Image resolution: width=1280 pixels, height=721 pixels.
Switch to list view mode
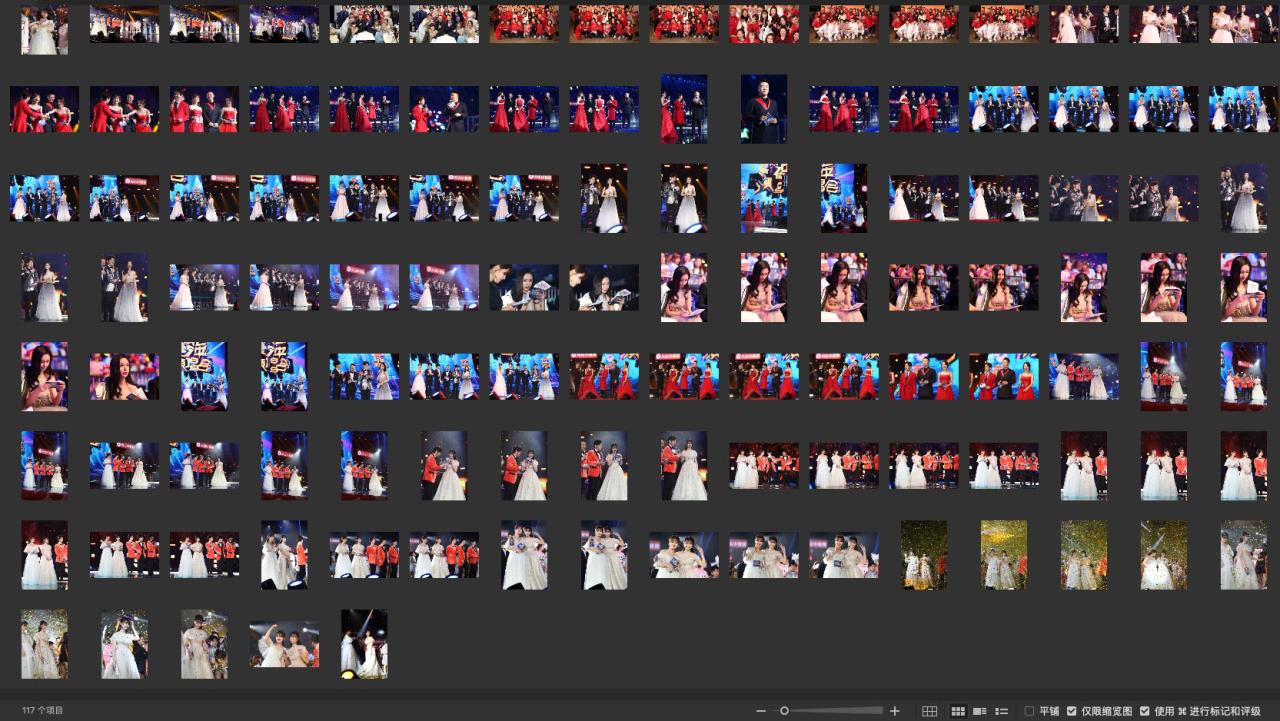pyautogui.click(x=1002, y=711)
